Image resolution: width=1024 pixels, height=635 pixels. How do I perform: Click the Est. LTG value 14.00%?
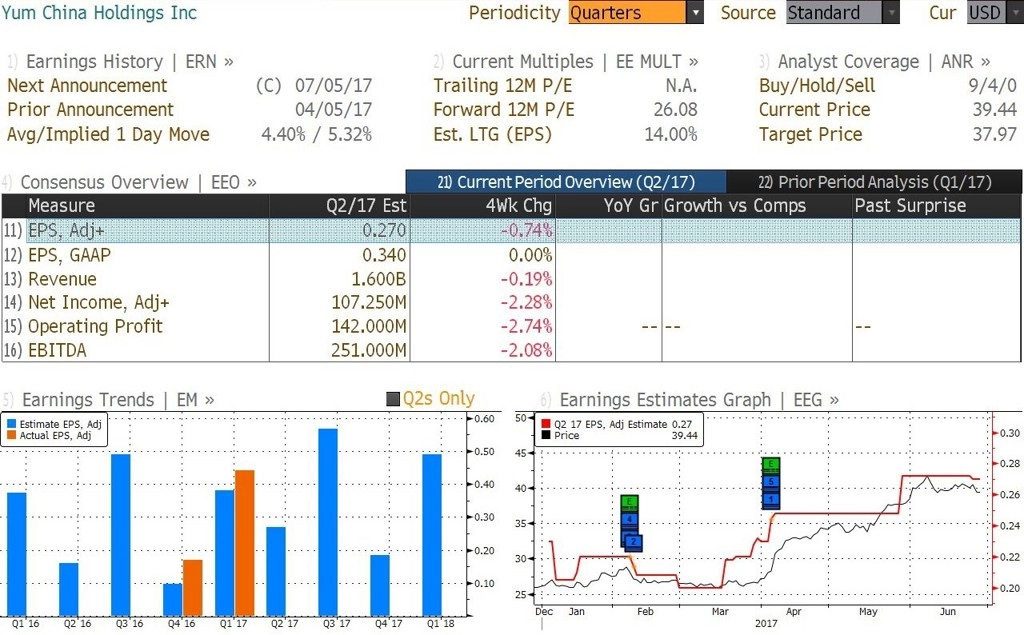click(671, 135)
